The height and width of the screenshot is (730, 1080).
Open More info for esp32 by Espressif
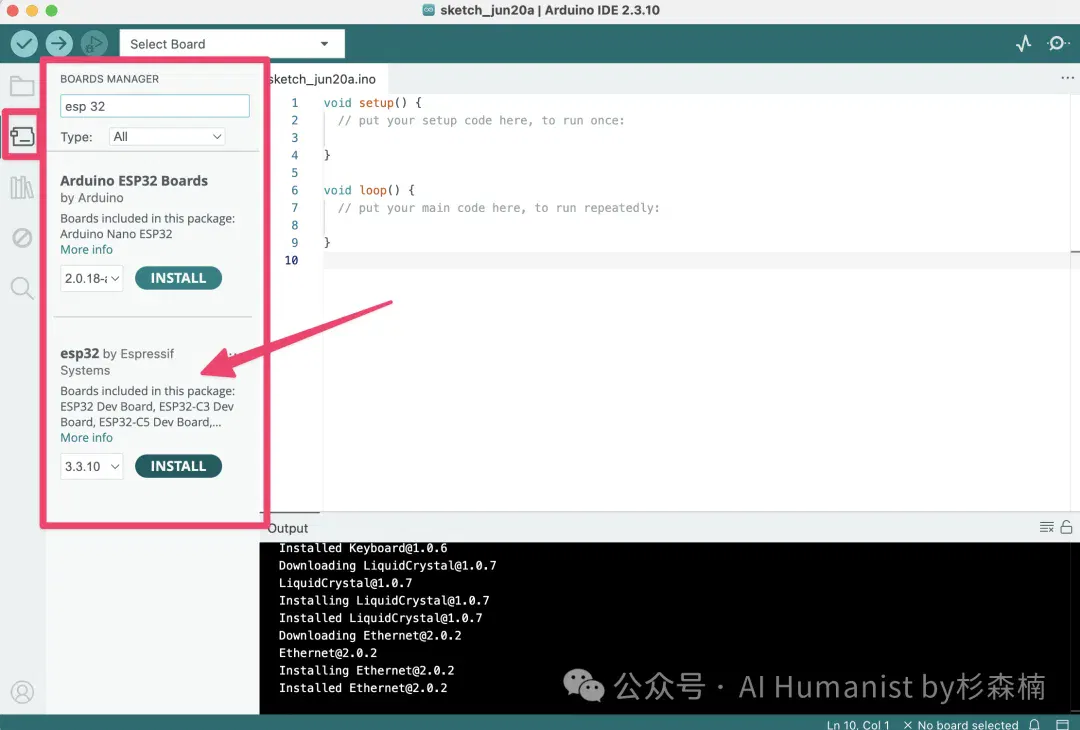[x=86, y=437]
